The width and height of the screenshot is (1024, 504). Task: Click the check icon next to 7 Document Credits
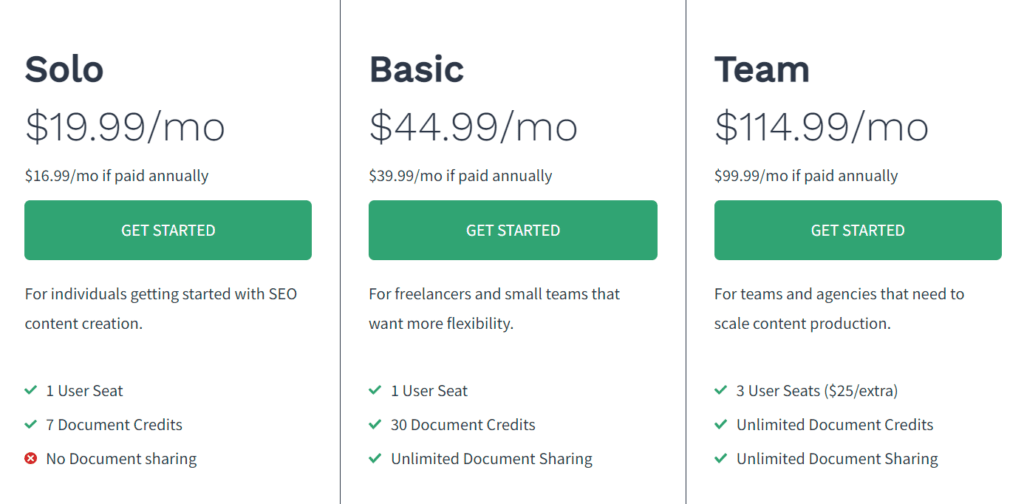[x=31, y=425]
